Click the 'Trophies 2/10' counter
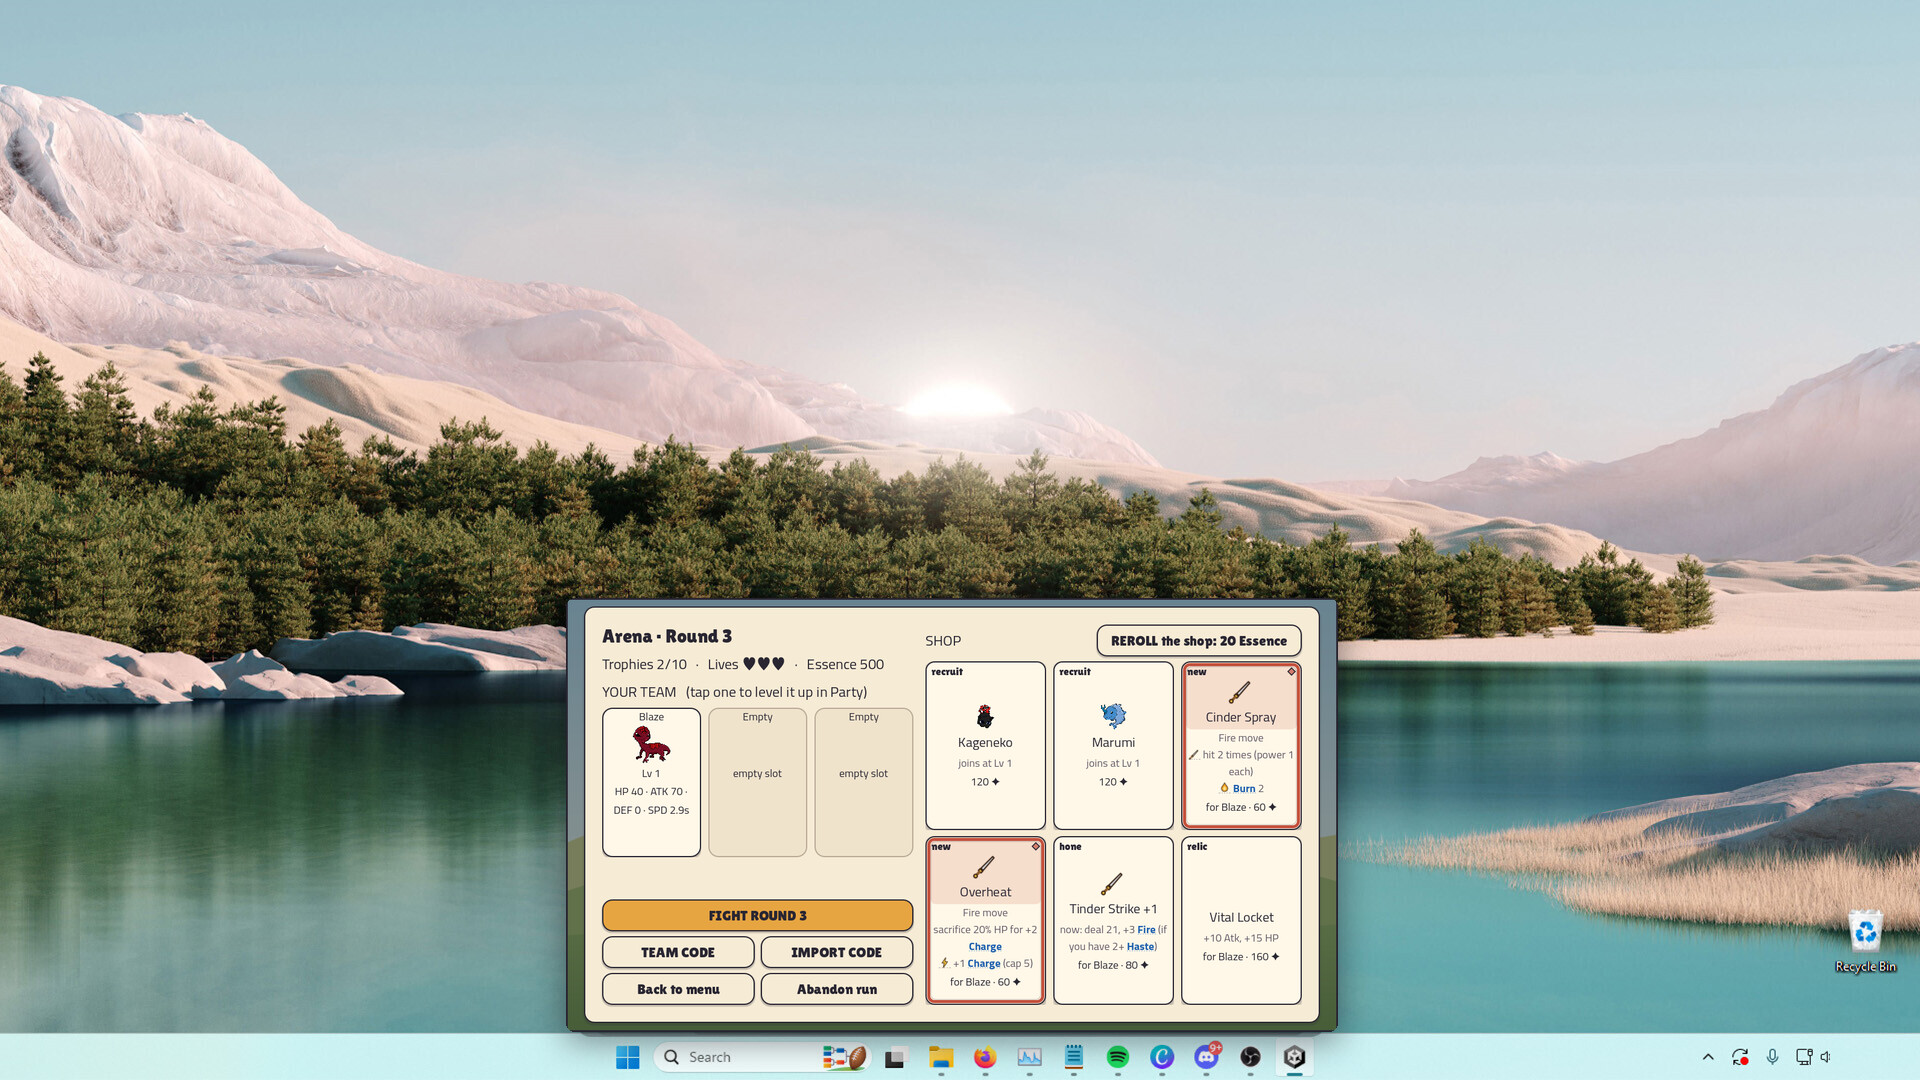Viewport: 1920px width, 1080px height. (644, 664)
